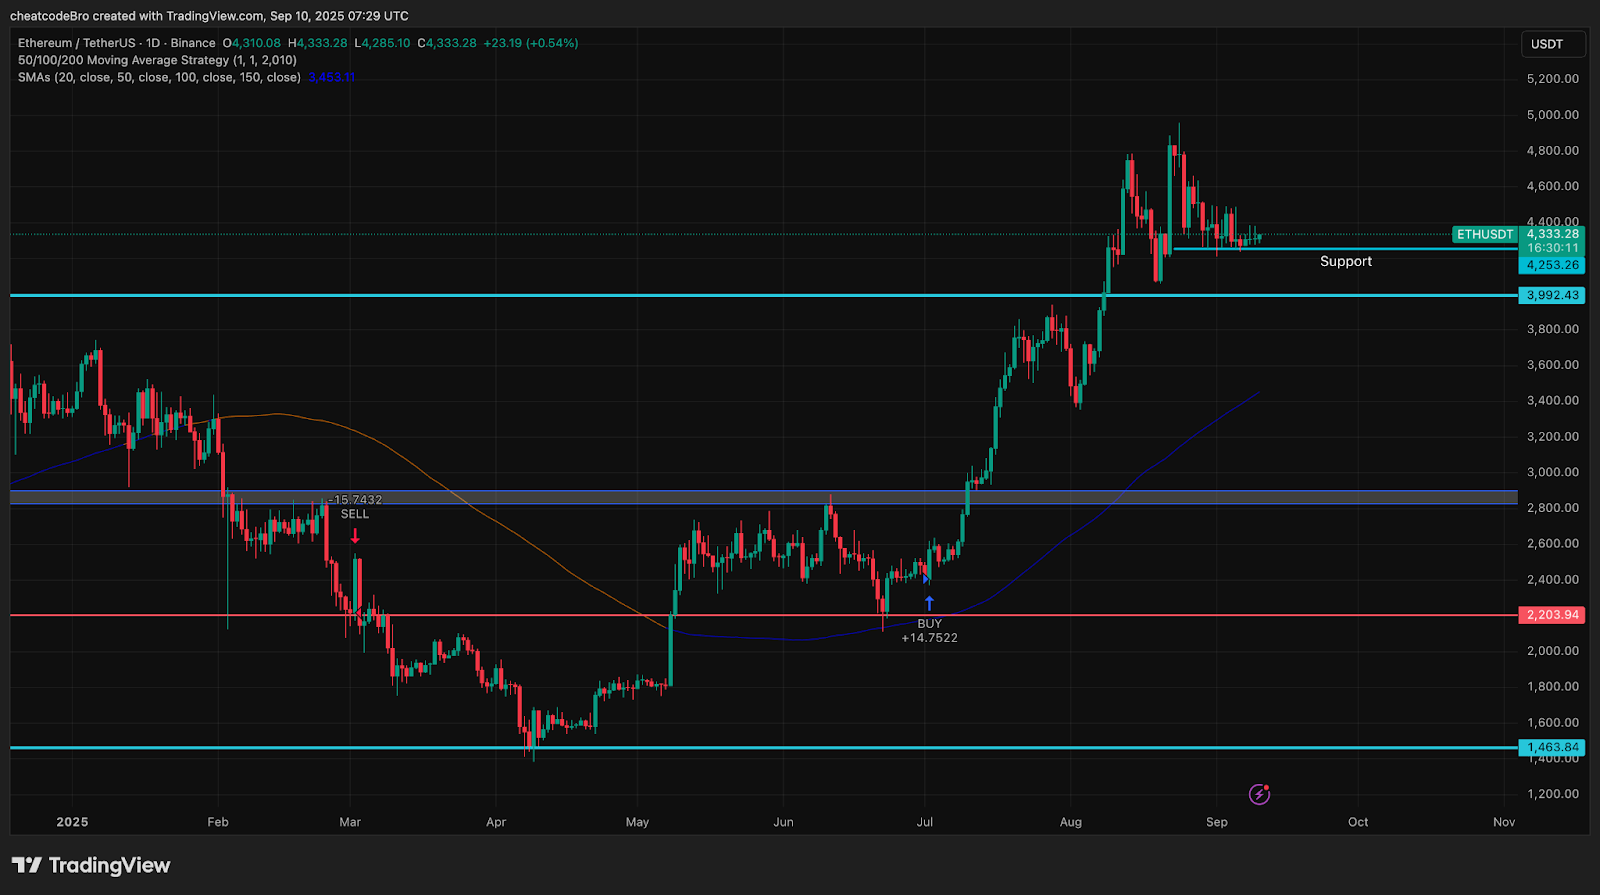Click the 5,000.00 price scale label
Image resolution: width=1600 pixels, height=895 pixels.
pyautogui.click(x=1552, y=115)
